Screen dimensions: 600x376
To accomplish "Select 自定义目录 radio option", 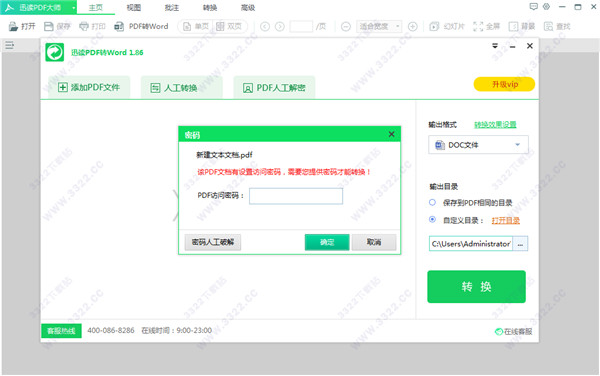I will 432,220.
